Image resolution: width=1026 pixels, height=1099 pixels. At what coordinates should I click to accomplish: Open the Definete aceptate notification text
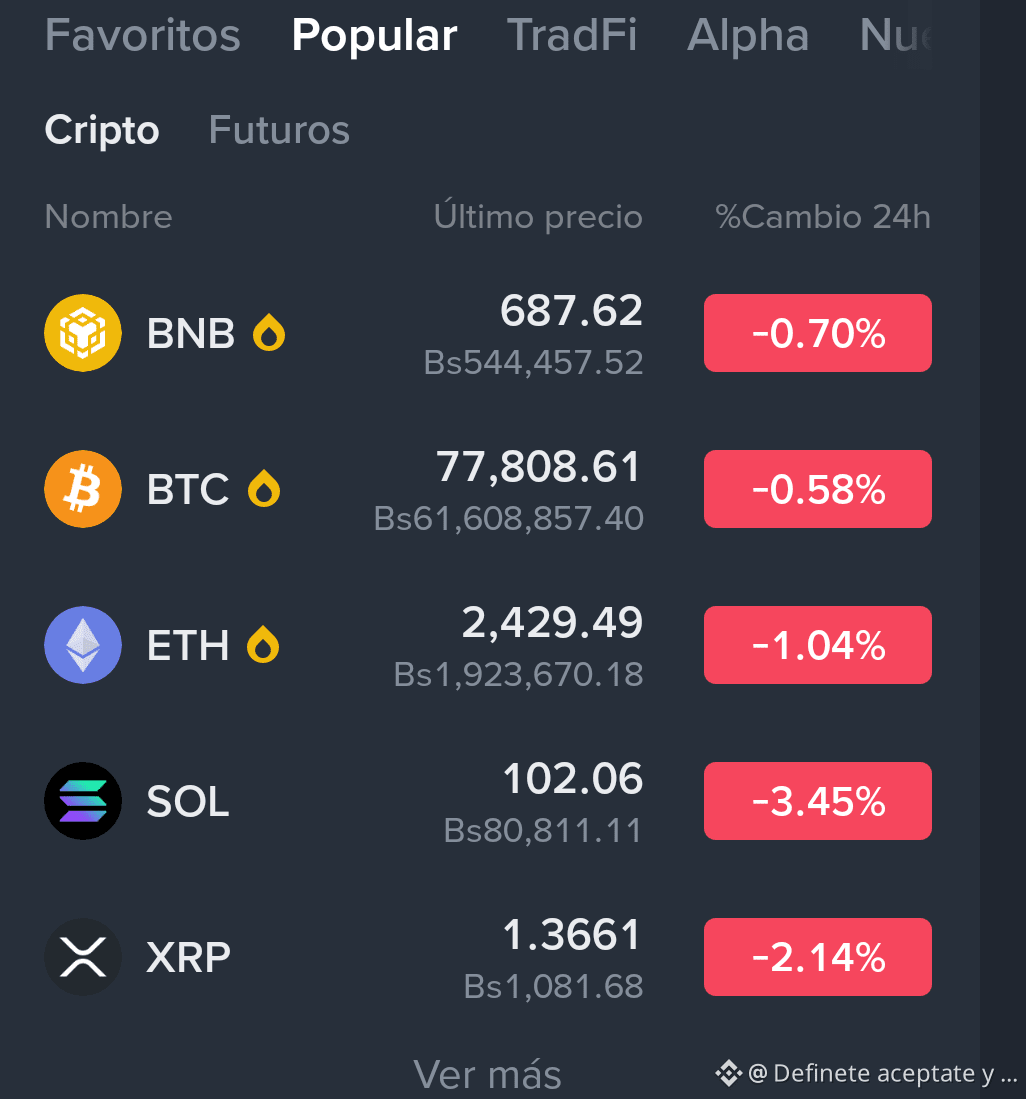[x=882, y=1073]
